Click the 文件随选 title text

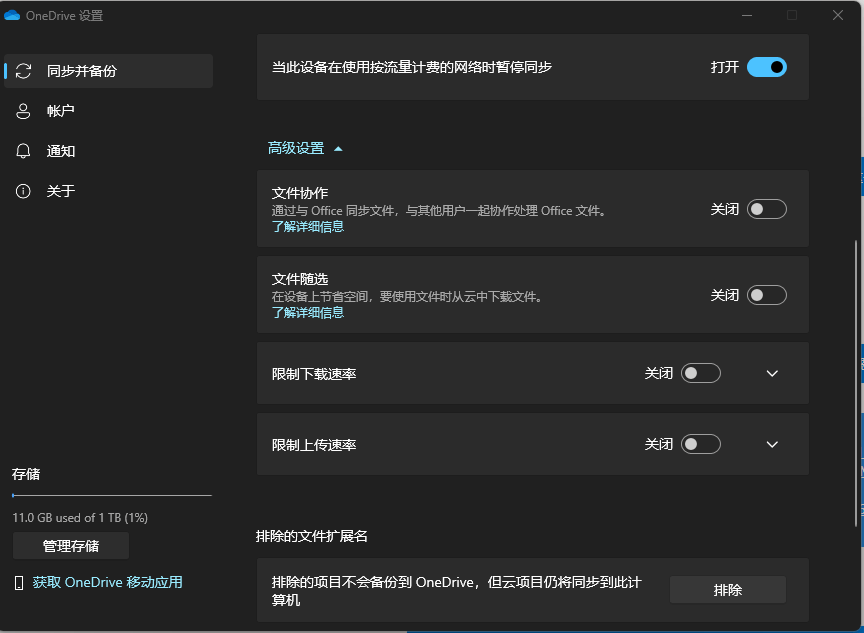[300, 279]
